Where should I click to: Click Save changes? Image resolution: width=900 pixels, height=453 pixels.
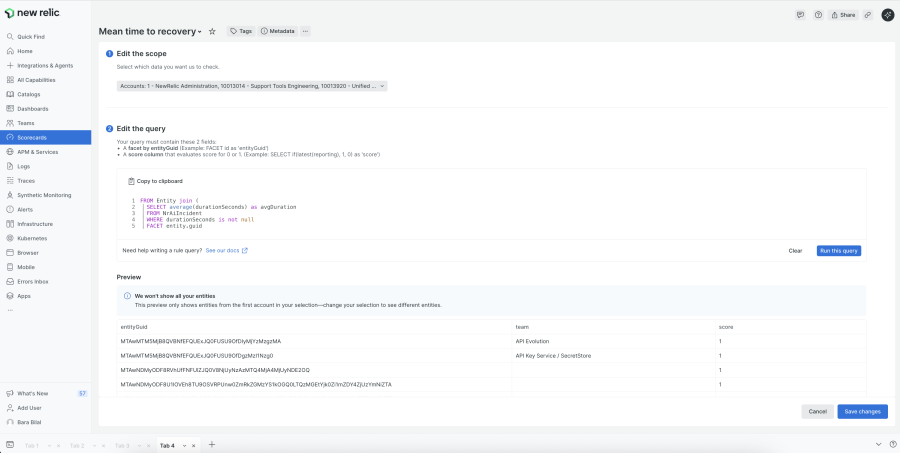coord(862,412)
